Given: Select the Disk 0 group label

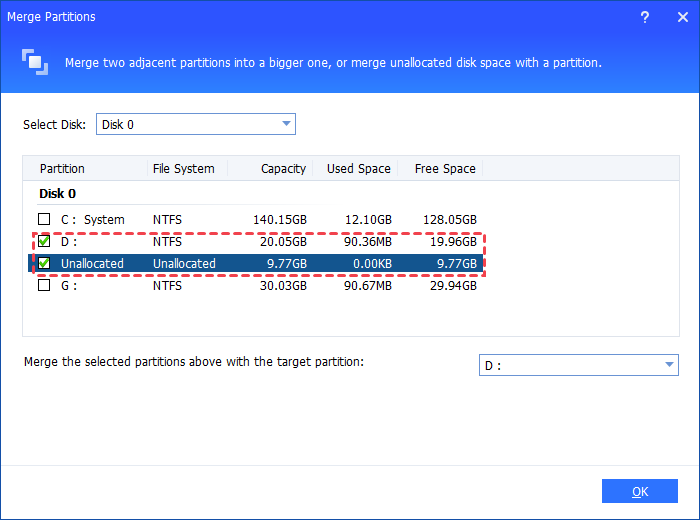Looking at the screenshot, I should (58, 194).
